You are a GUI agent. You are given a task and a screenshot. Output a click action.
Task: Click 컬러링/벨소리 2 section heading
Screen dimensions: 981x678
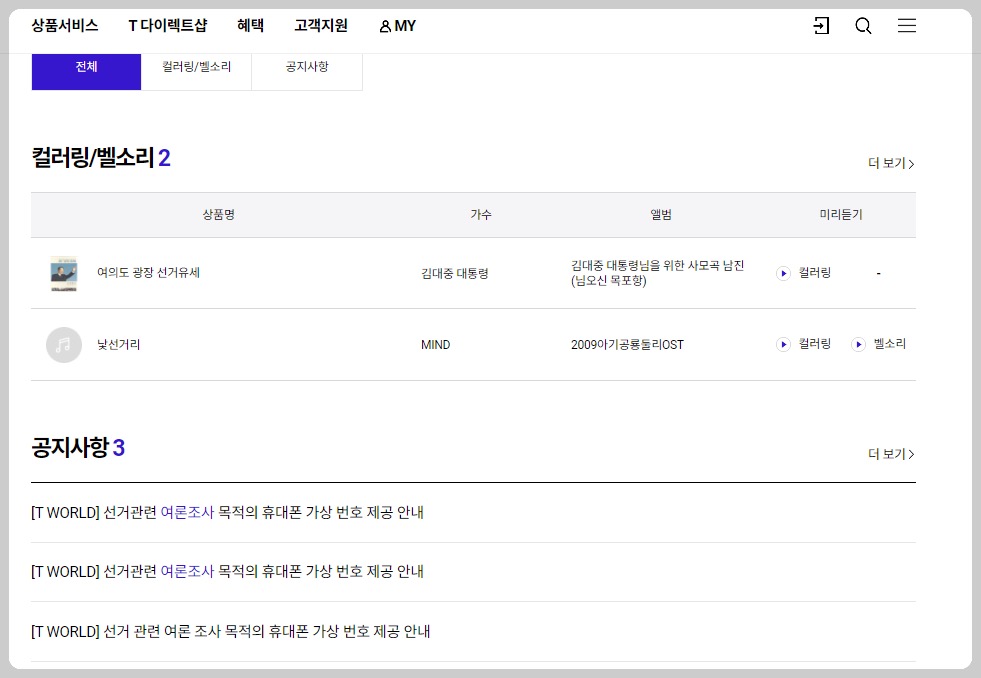[x=101, y=158]
